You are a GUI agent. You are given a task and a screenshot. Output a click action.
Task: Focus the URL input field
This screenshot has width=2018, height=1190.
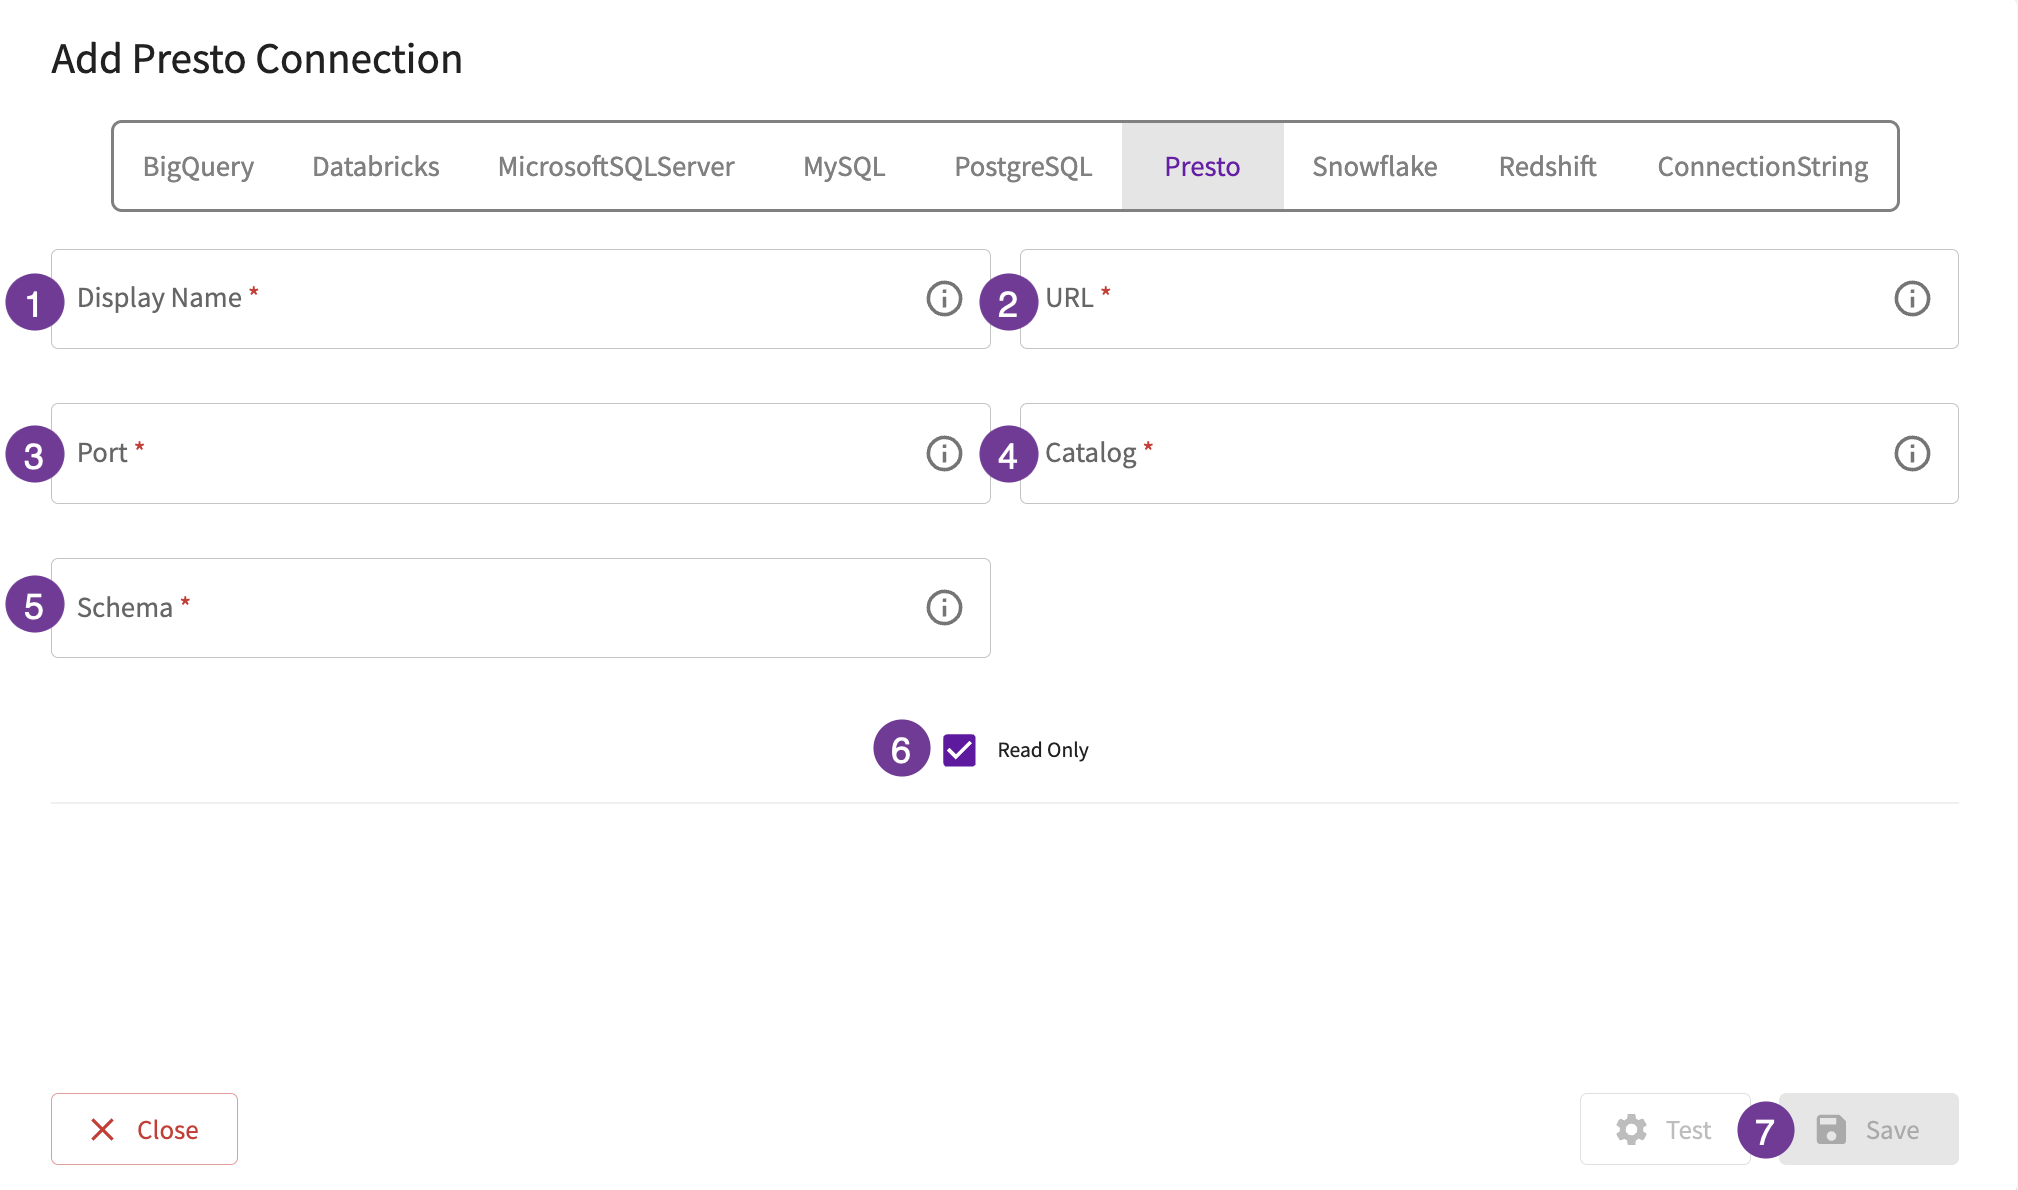click(1489, 299)
